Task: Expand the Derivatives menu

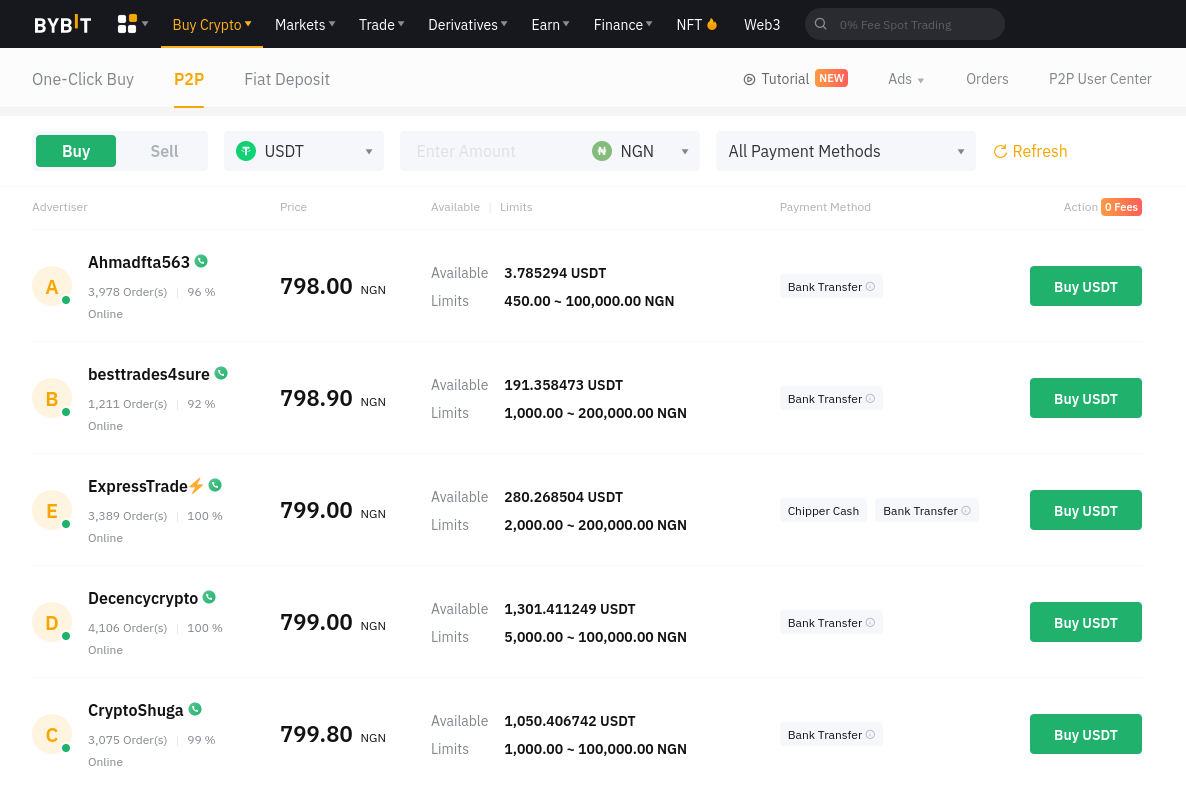Action: (x=467, y=25)
